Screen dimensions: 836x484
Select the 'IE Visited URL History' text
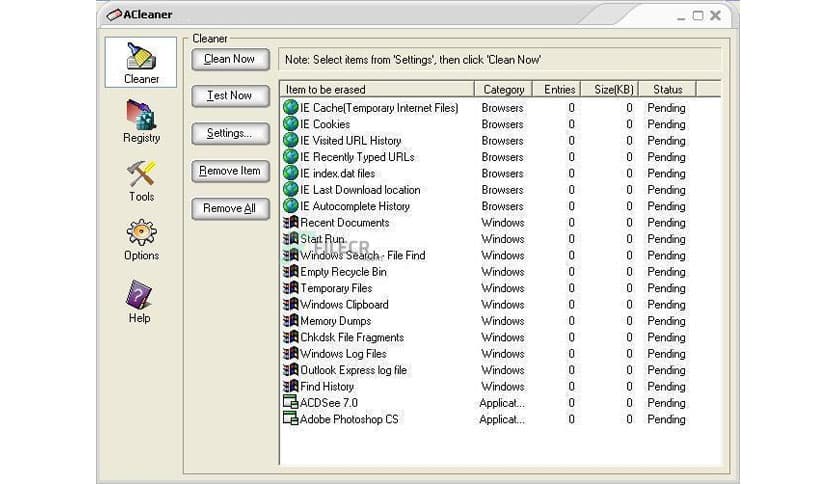point(350,141)
